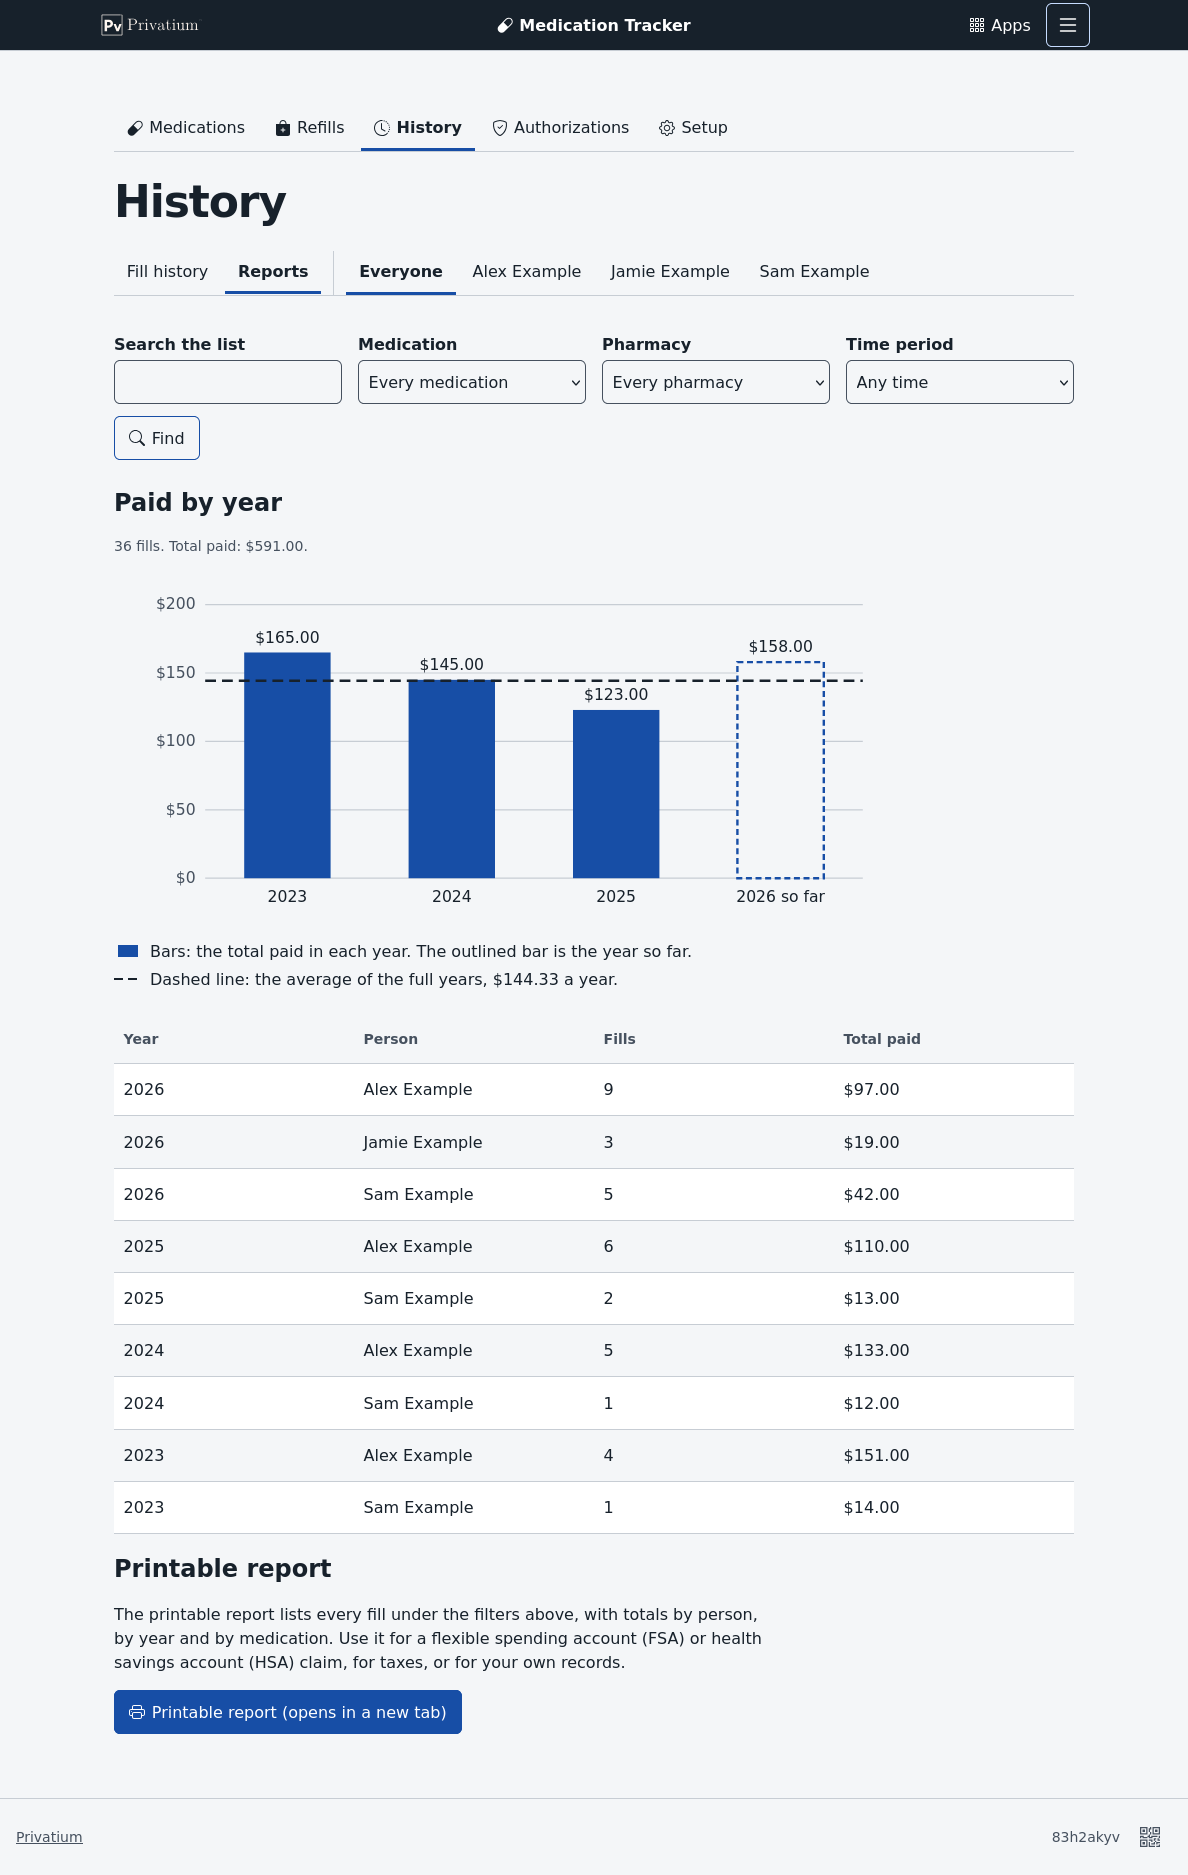Click the blue bars legend swatch
The height and width of the screenshot is (1875, 1188).
click(x=128, y=951)
